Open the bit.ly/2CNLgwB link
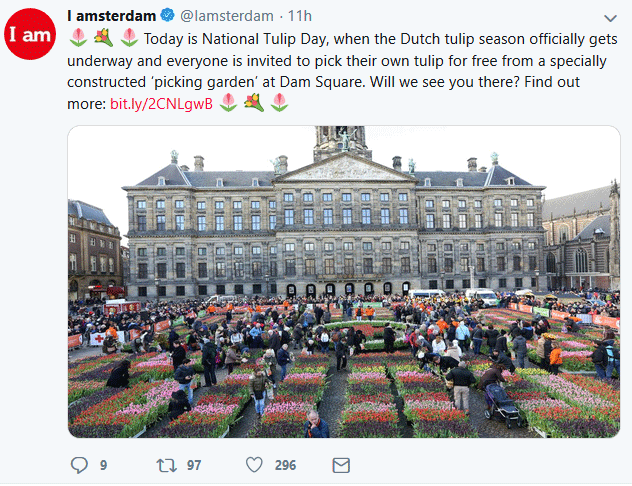The image size is (632, 486). (x=160, y=103)
